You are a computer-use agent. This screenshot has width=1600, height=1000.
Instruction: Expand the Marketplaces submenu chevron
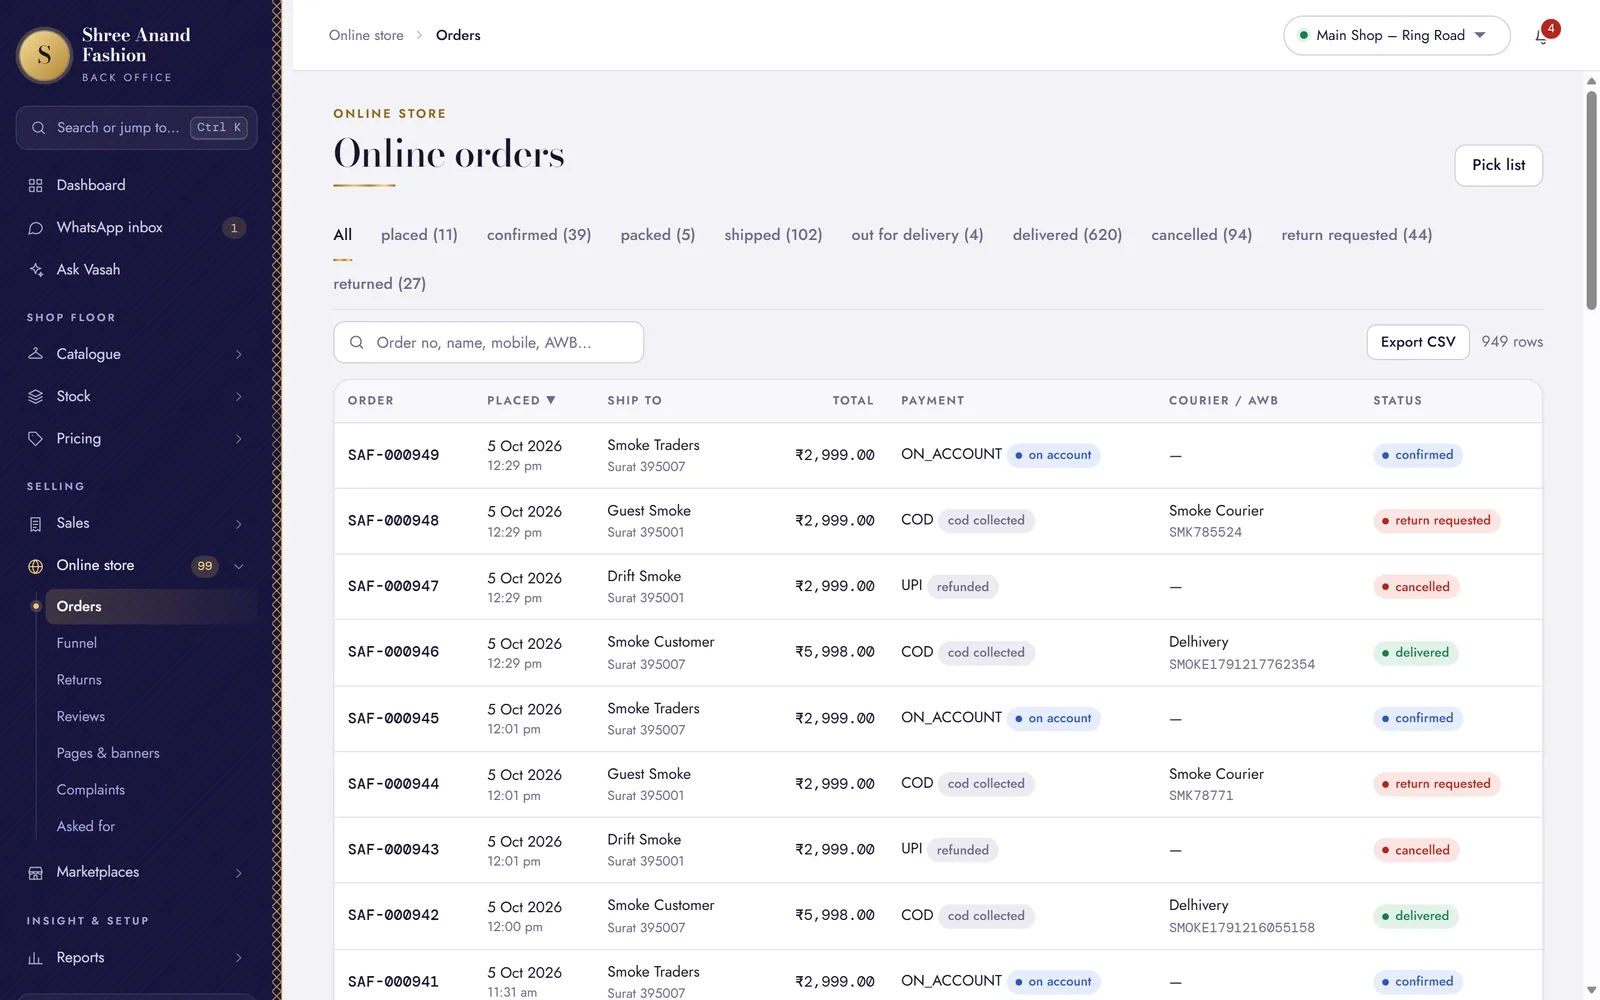click(239, 873)
